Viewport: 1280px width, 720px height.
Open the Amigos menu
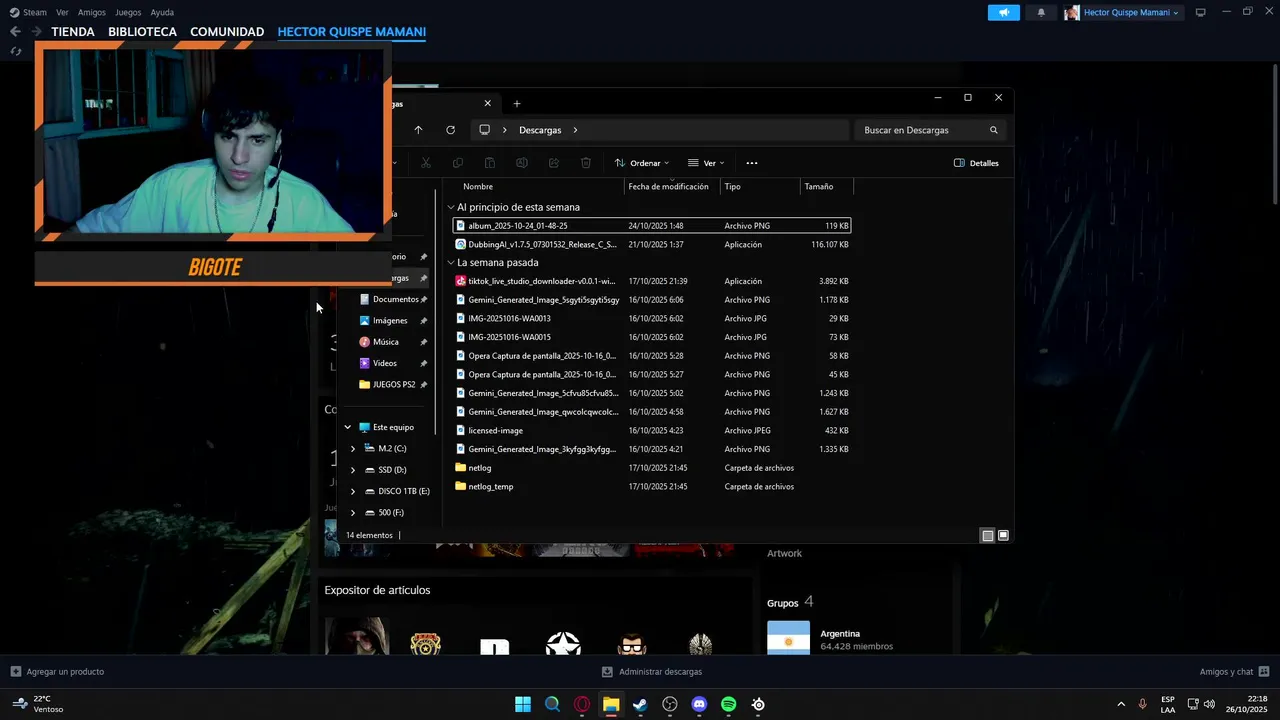(92, 12)
